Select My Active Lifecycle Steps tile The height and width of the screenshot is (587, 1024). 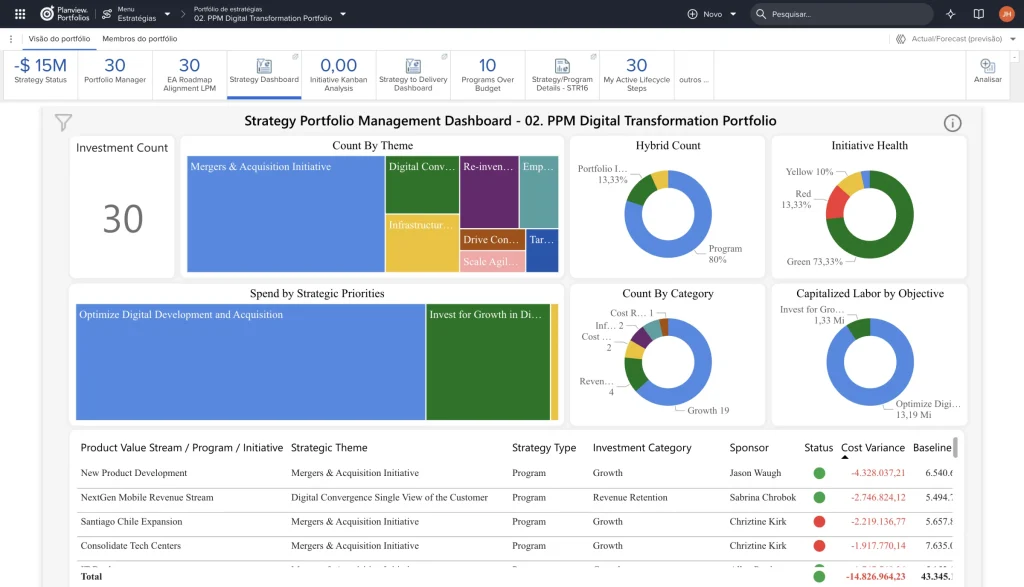pyautogui.click(x=637, y=74)
